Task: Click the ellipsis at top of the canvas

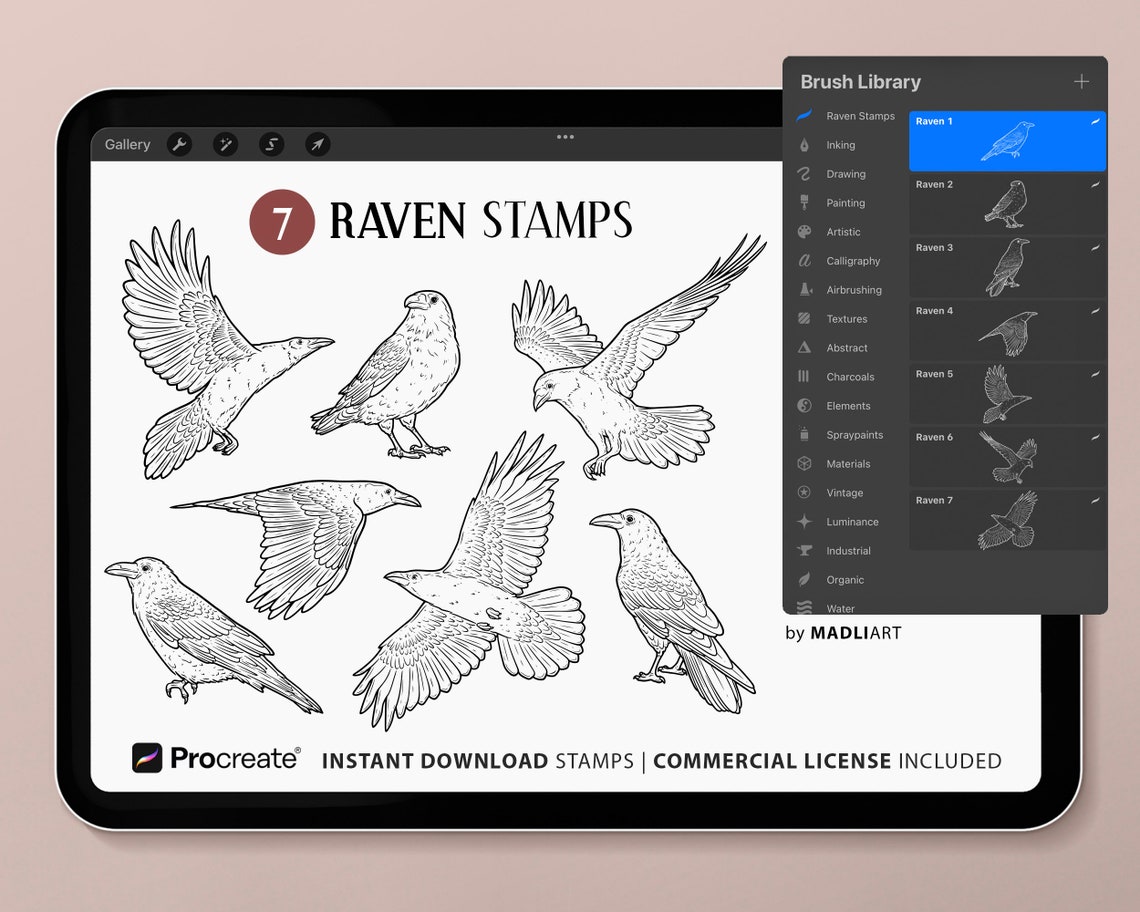Action: (565, 138)
